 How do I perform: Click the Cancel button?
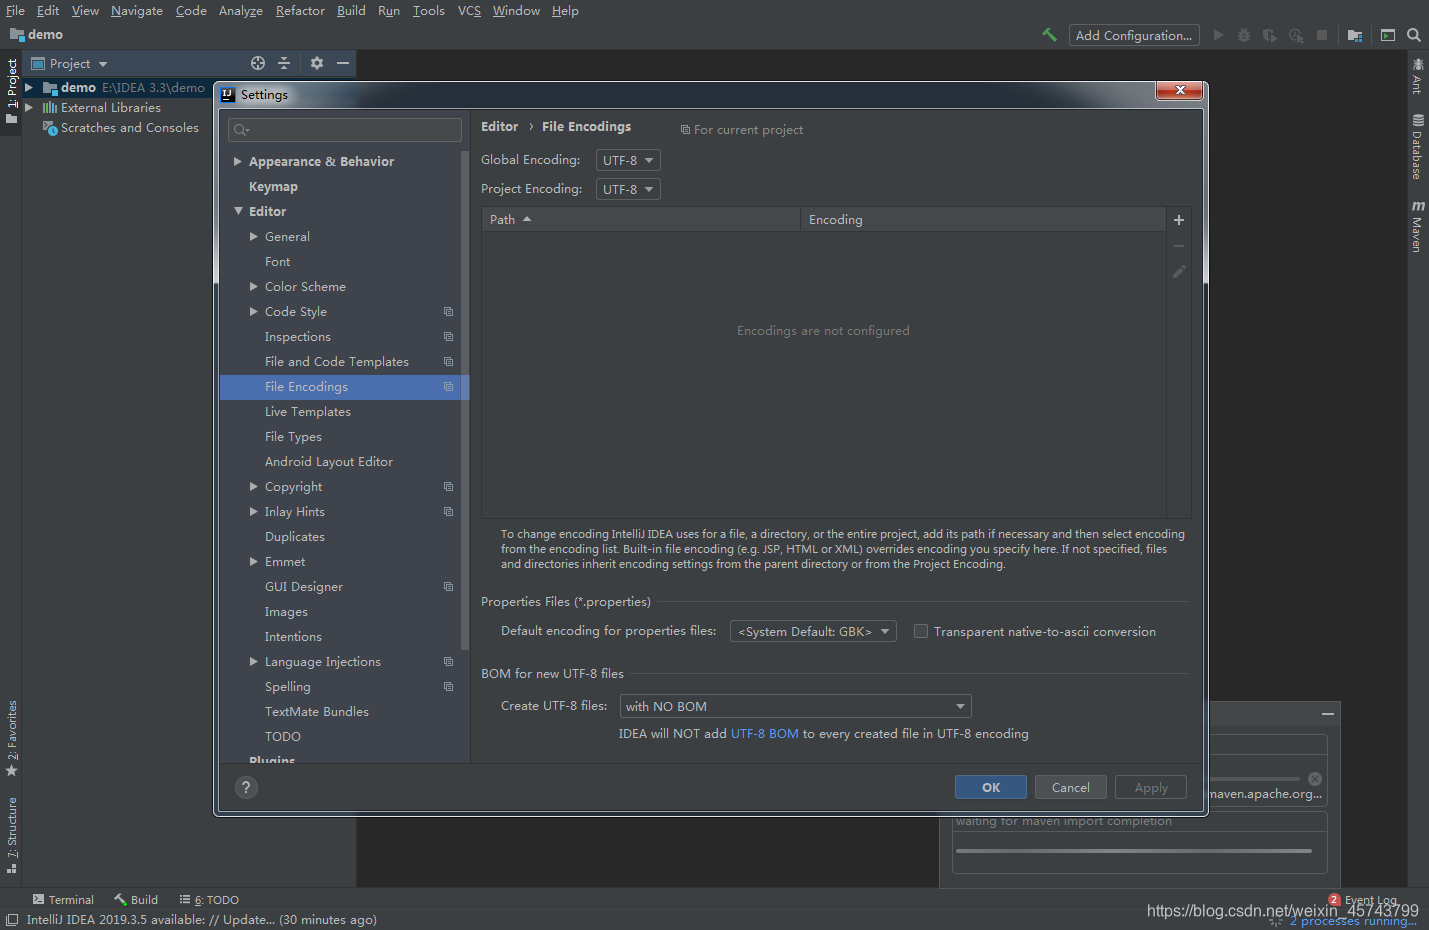1071,787
